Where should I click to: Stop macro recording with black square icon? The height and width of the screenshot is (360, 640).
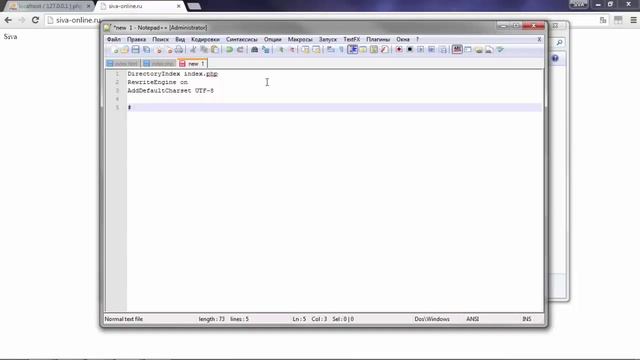[409, 50]
